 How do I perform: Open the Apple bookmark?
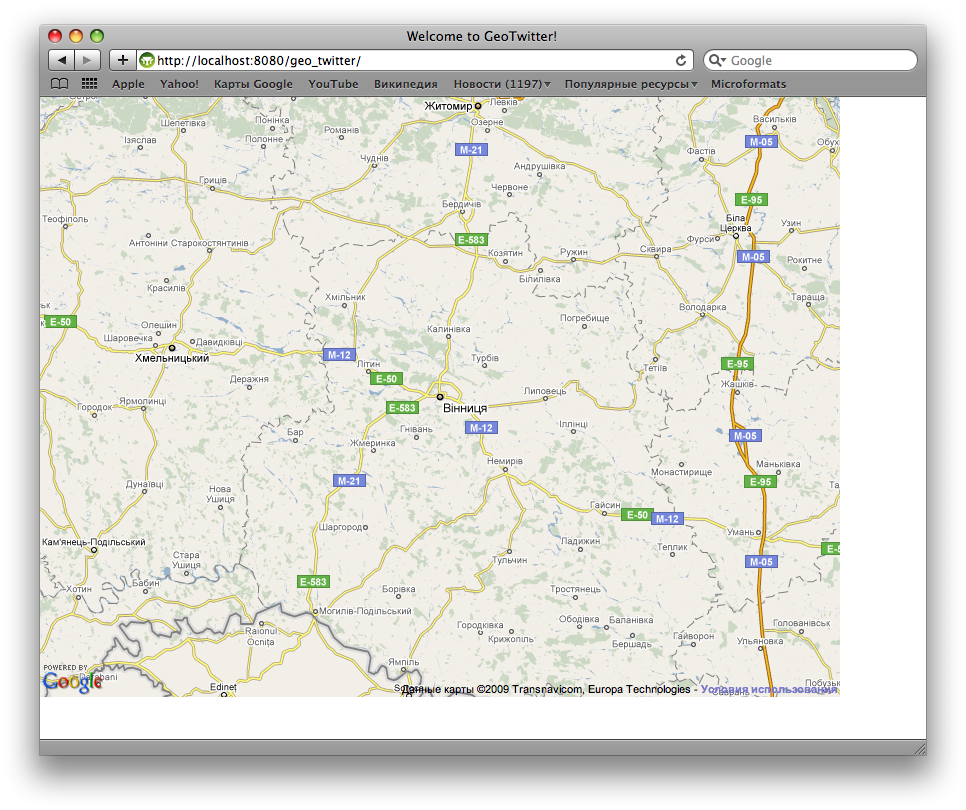pos(128,84)
